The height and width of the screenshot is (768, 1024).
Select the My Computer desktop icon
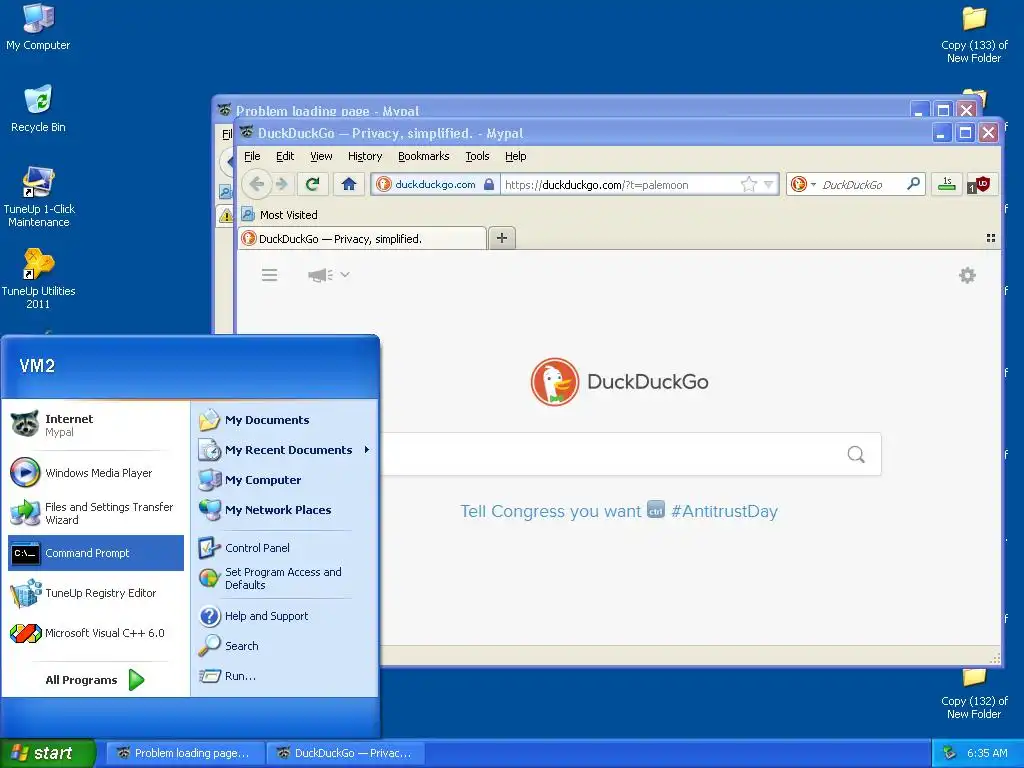click(x=38, y=27)
